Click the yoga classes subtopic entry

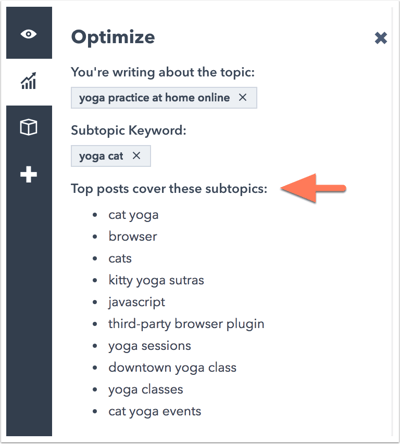coord(146,390)
